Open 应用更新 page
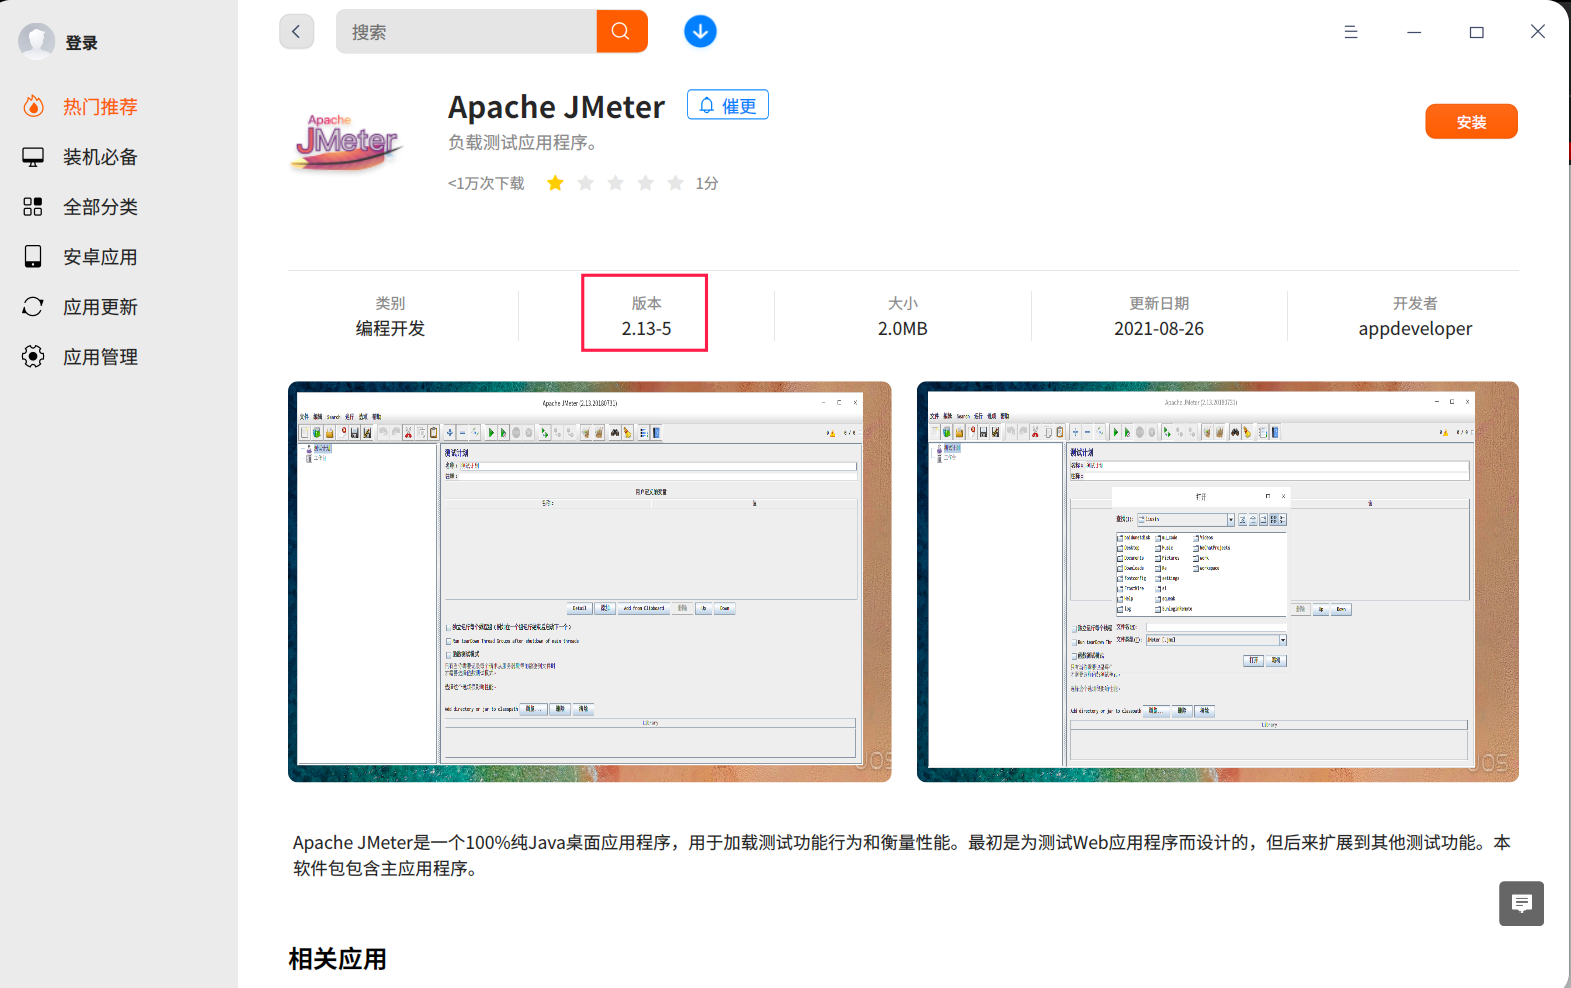Image resolution: width=1571 pixels, height=988 pixels. click(x=100, y=307)
